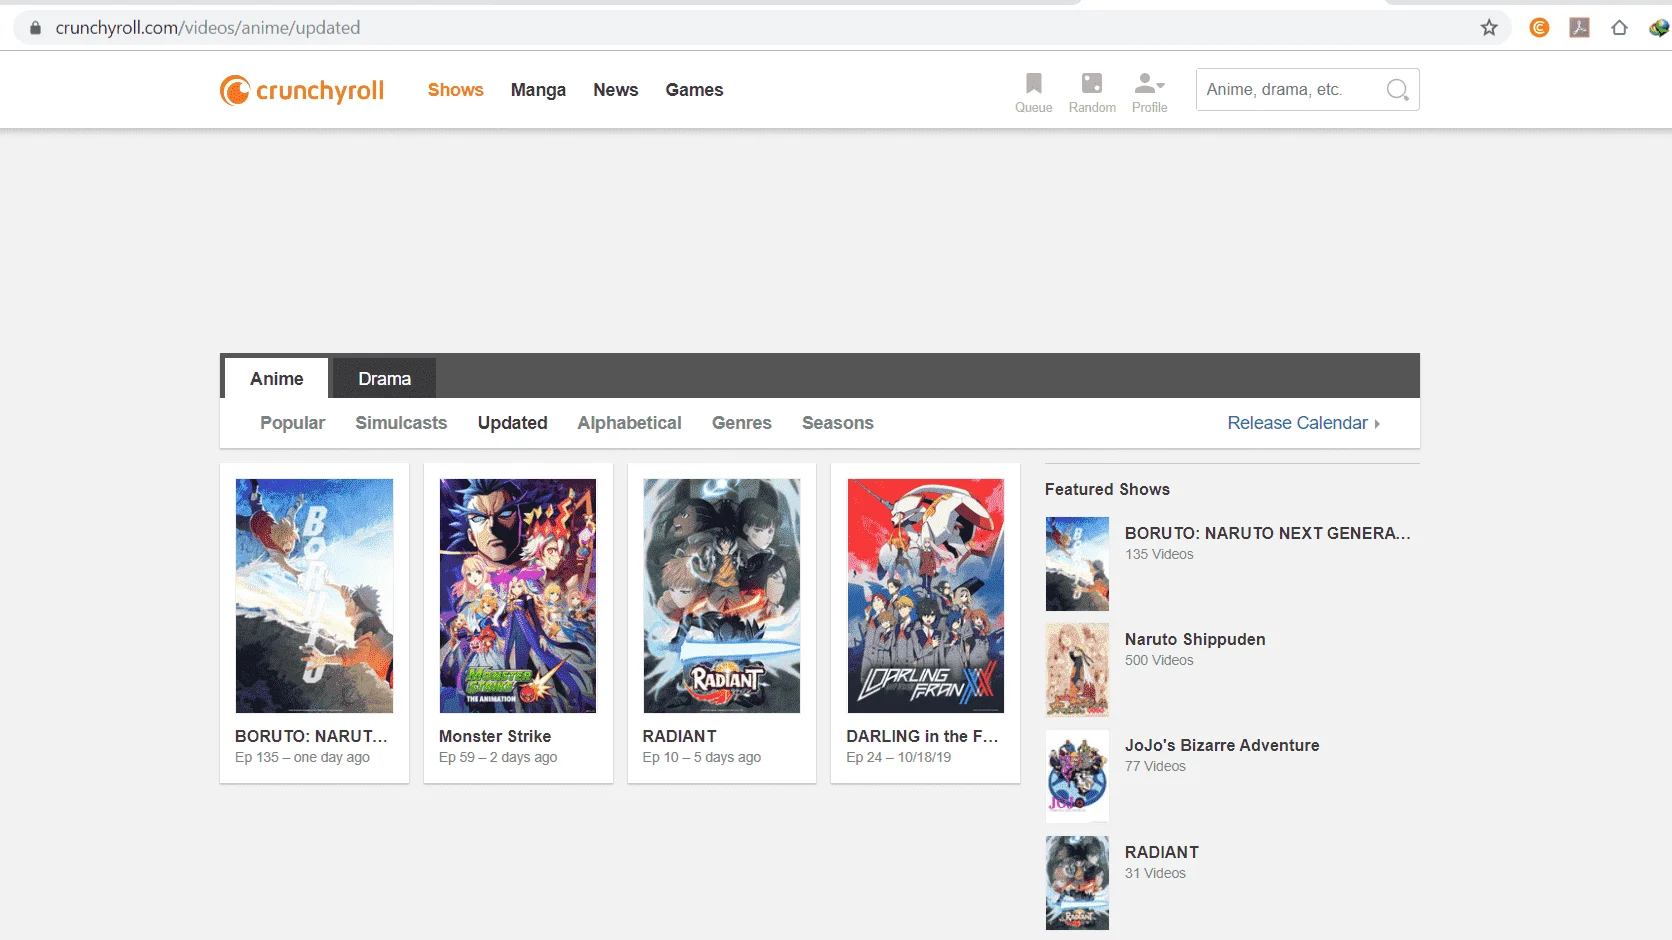Click the search magnifier icon
The width and height of the screenshot is (1672, 940).
point(1397,90)
